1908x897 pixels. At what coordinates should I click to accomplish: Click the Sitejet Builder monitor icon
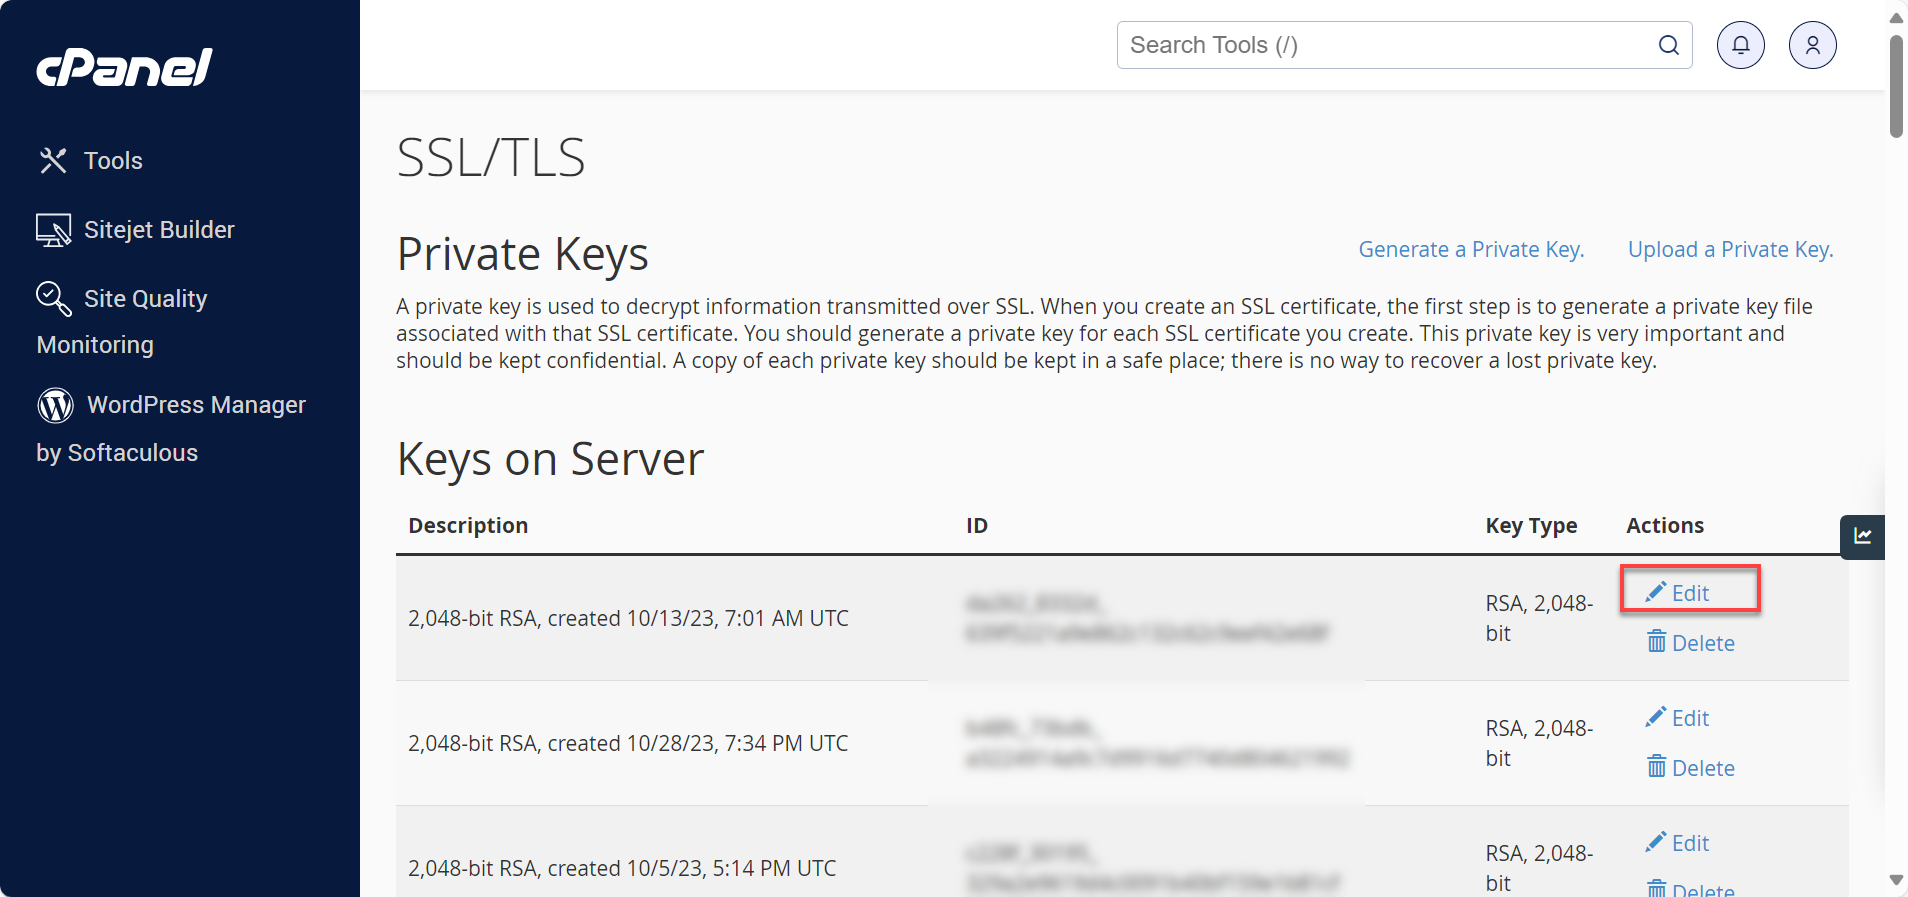[x=53, y=230]
